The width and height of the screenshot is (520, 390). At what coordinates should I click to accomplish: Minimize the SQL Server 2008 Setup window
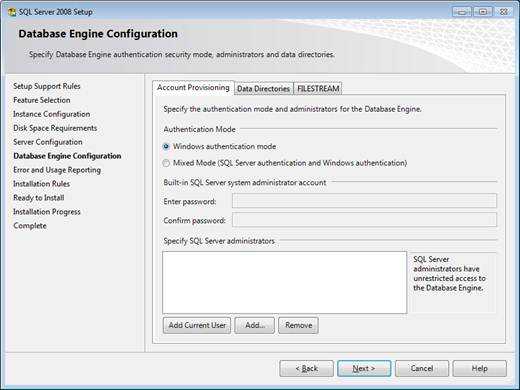(x=462, y=12)
